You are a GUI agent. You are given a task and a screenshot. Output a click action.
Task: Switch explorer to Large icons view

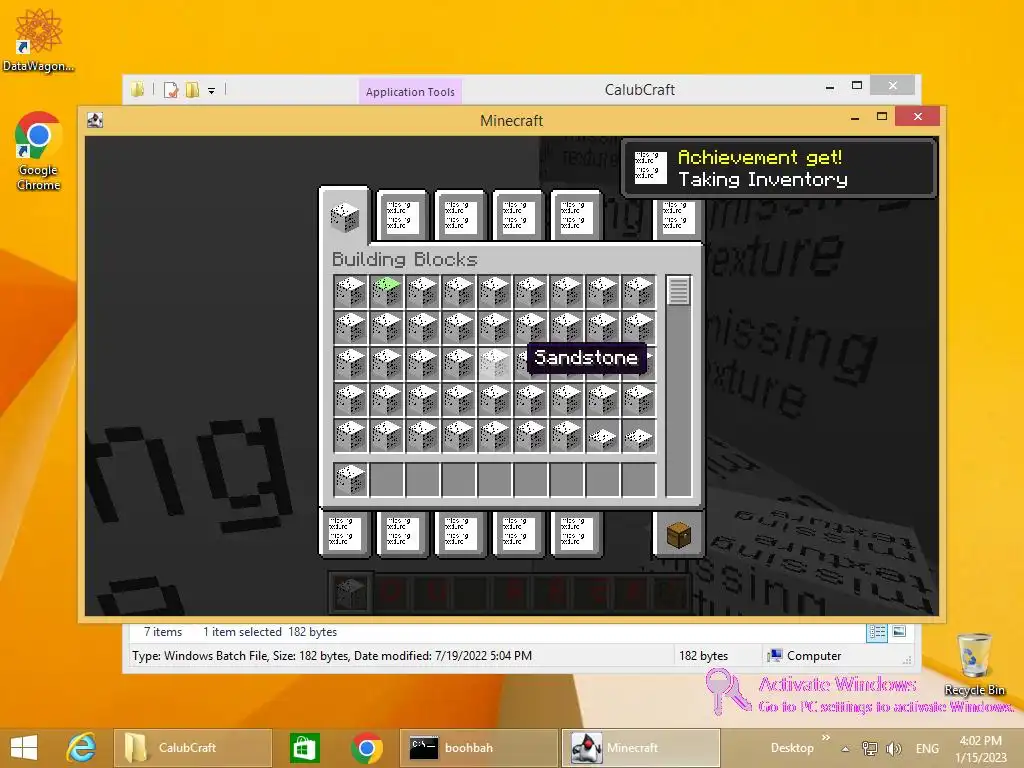click(x=899, y=632)
